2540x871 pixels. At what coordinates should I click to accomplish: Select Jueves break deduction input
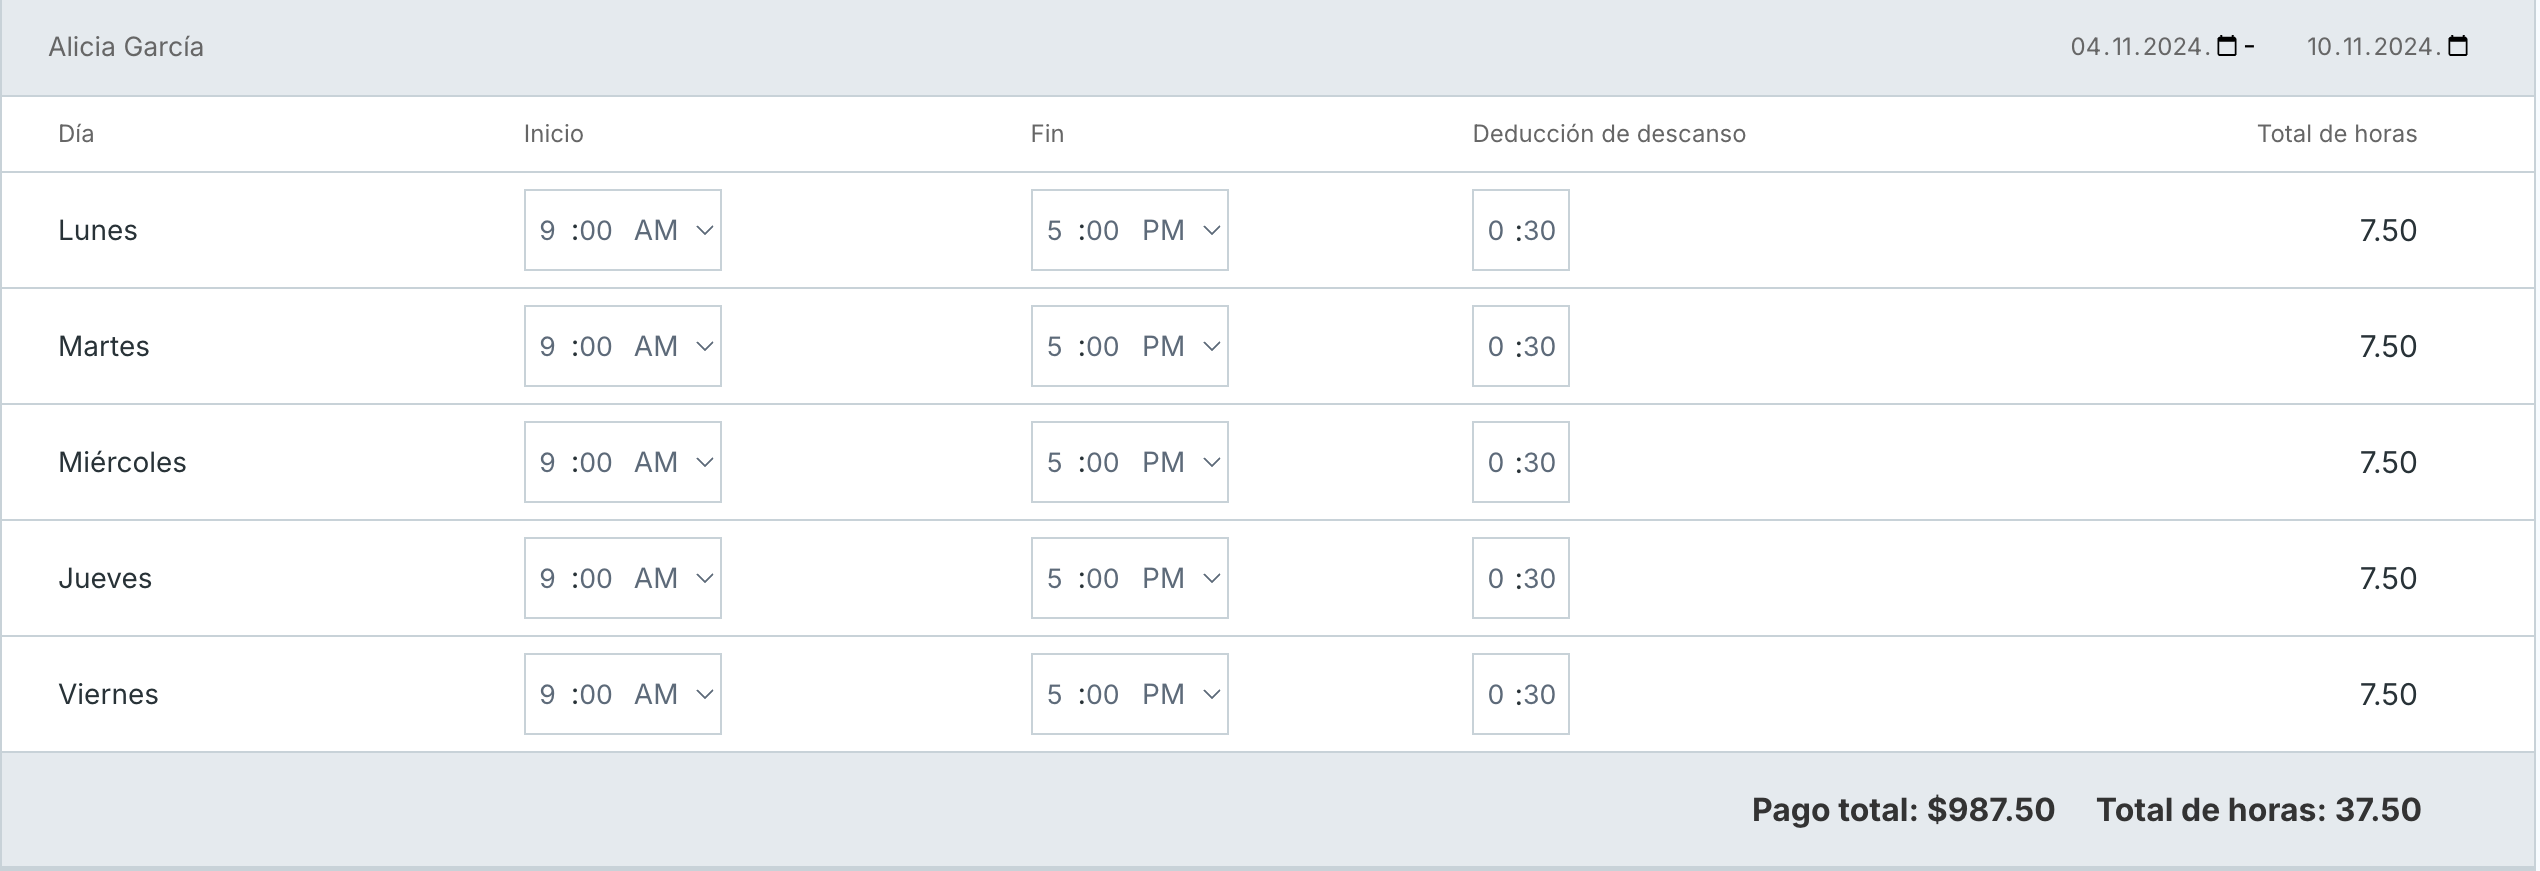[x=1521, y=578]
